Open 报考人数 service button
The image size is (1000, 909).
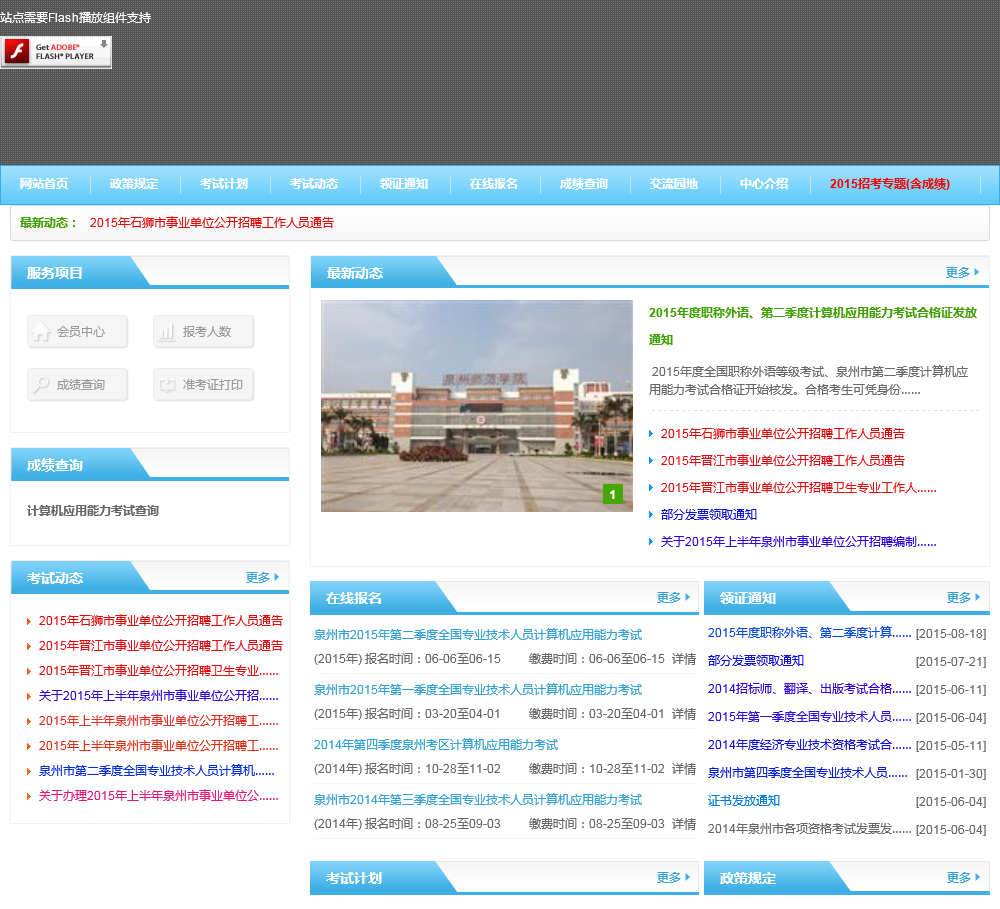(203, 332)
